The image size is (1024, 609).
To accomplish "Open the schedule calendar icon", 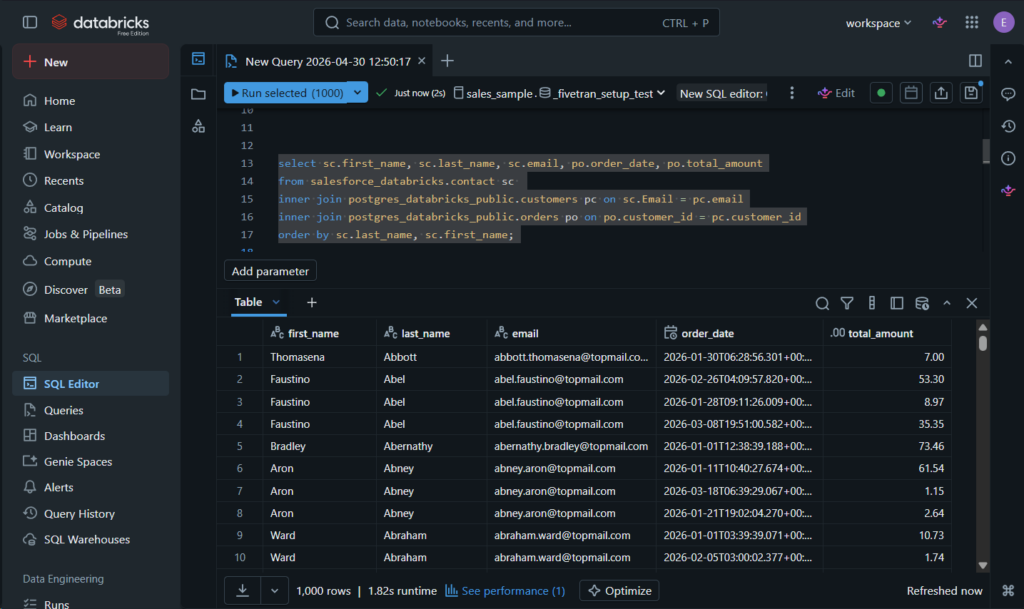I will 911,93.
